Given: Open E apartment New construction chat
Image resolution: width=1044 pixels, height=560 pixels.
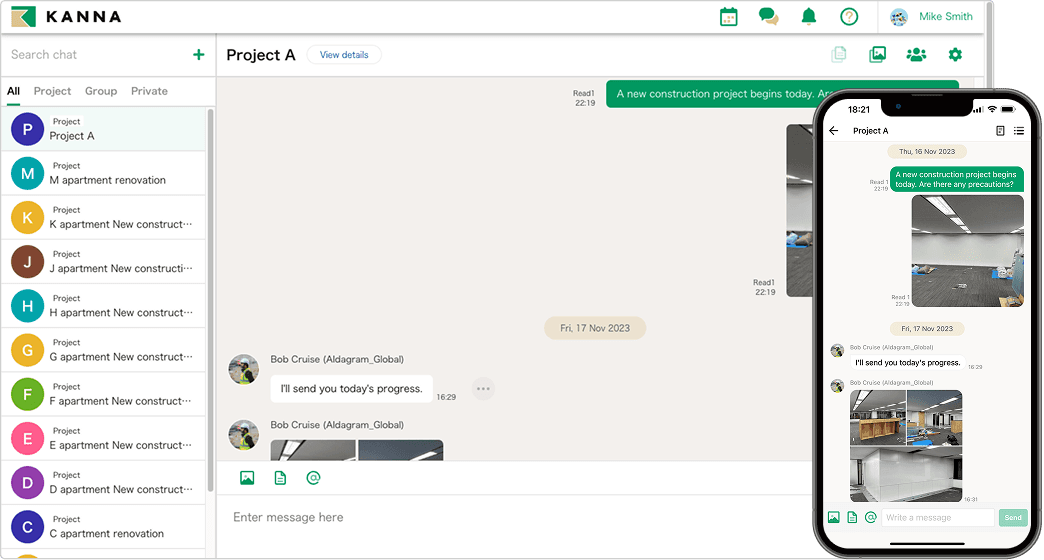Looking at the screenshot, I should tap(104, 438).
